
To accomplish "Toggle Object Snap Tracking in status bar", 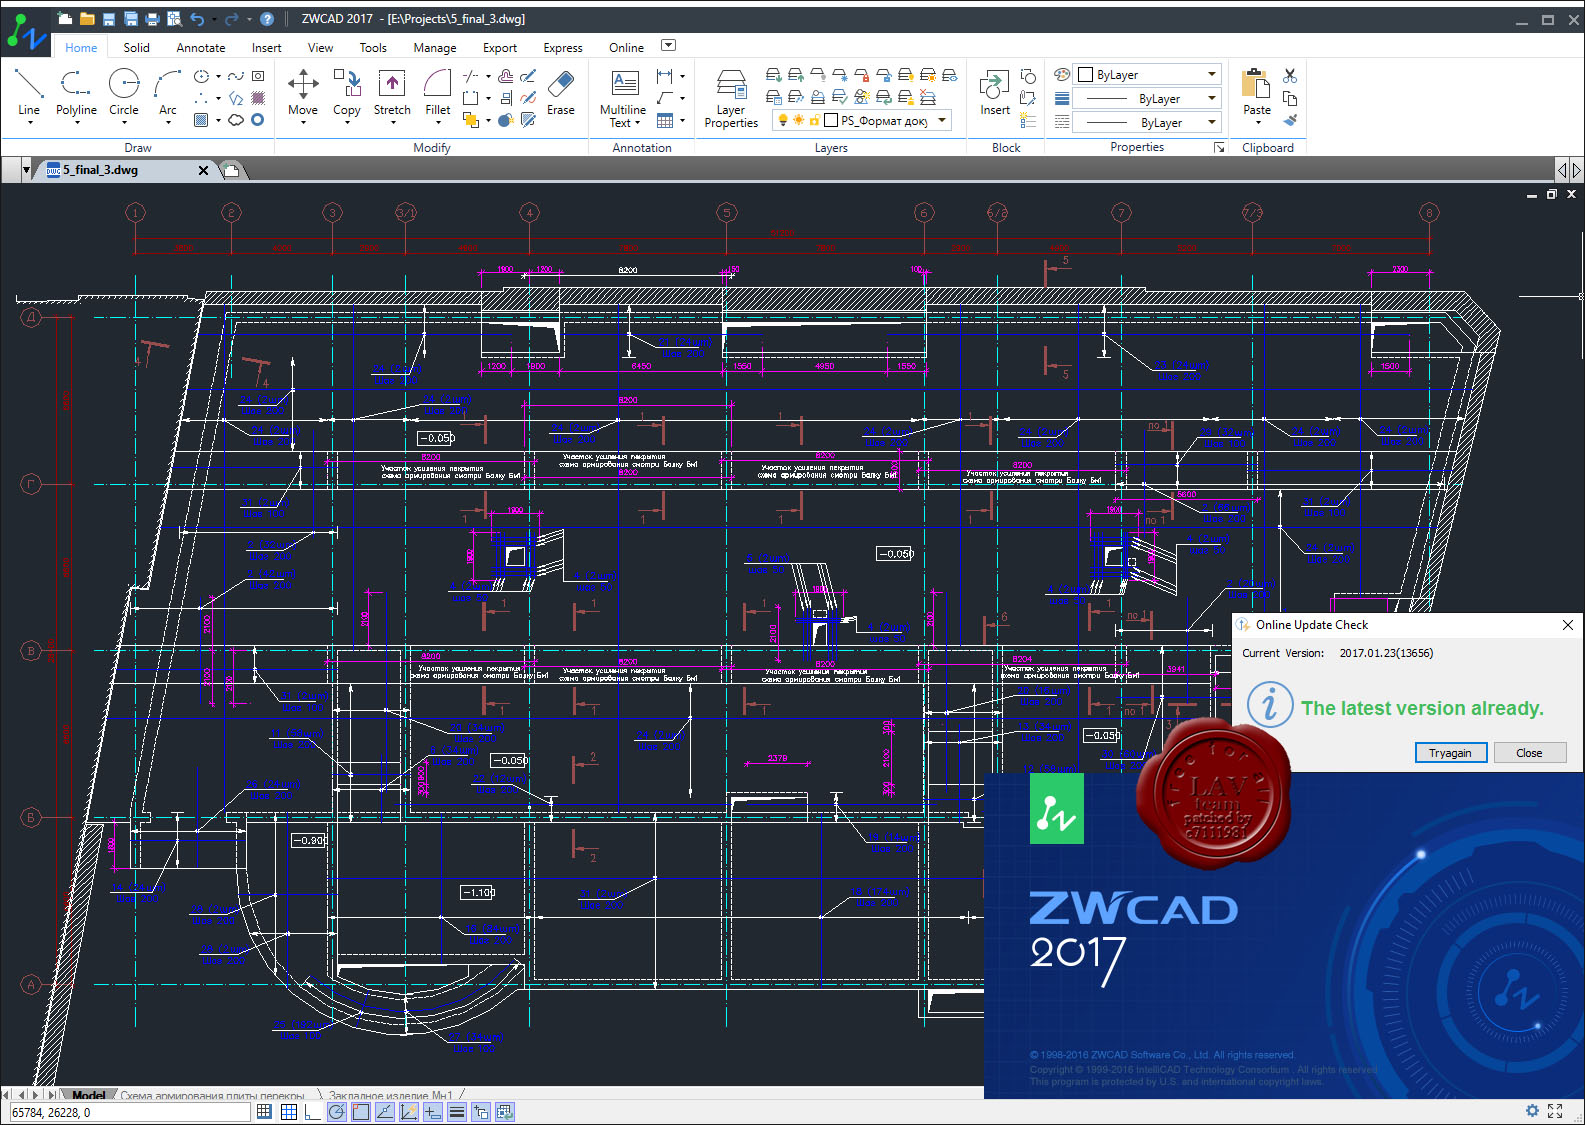I will click(385, 1111).
